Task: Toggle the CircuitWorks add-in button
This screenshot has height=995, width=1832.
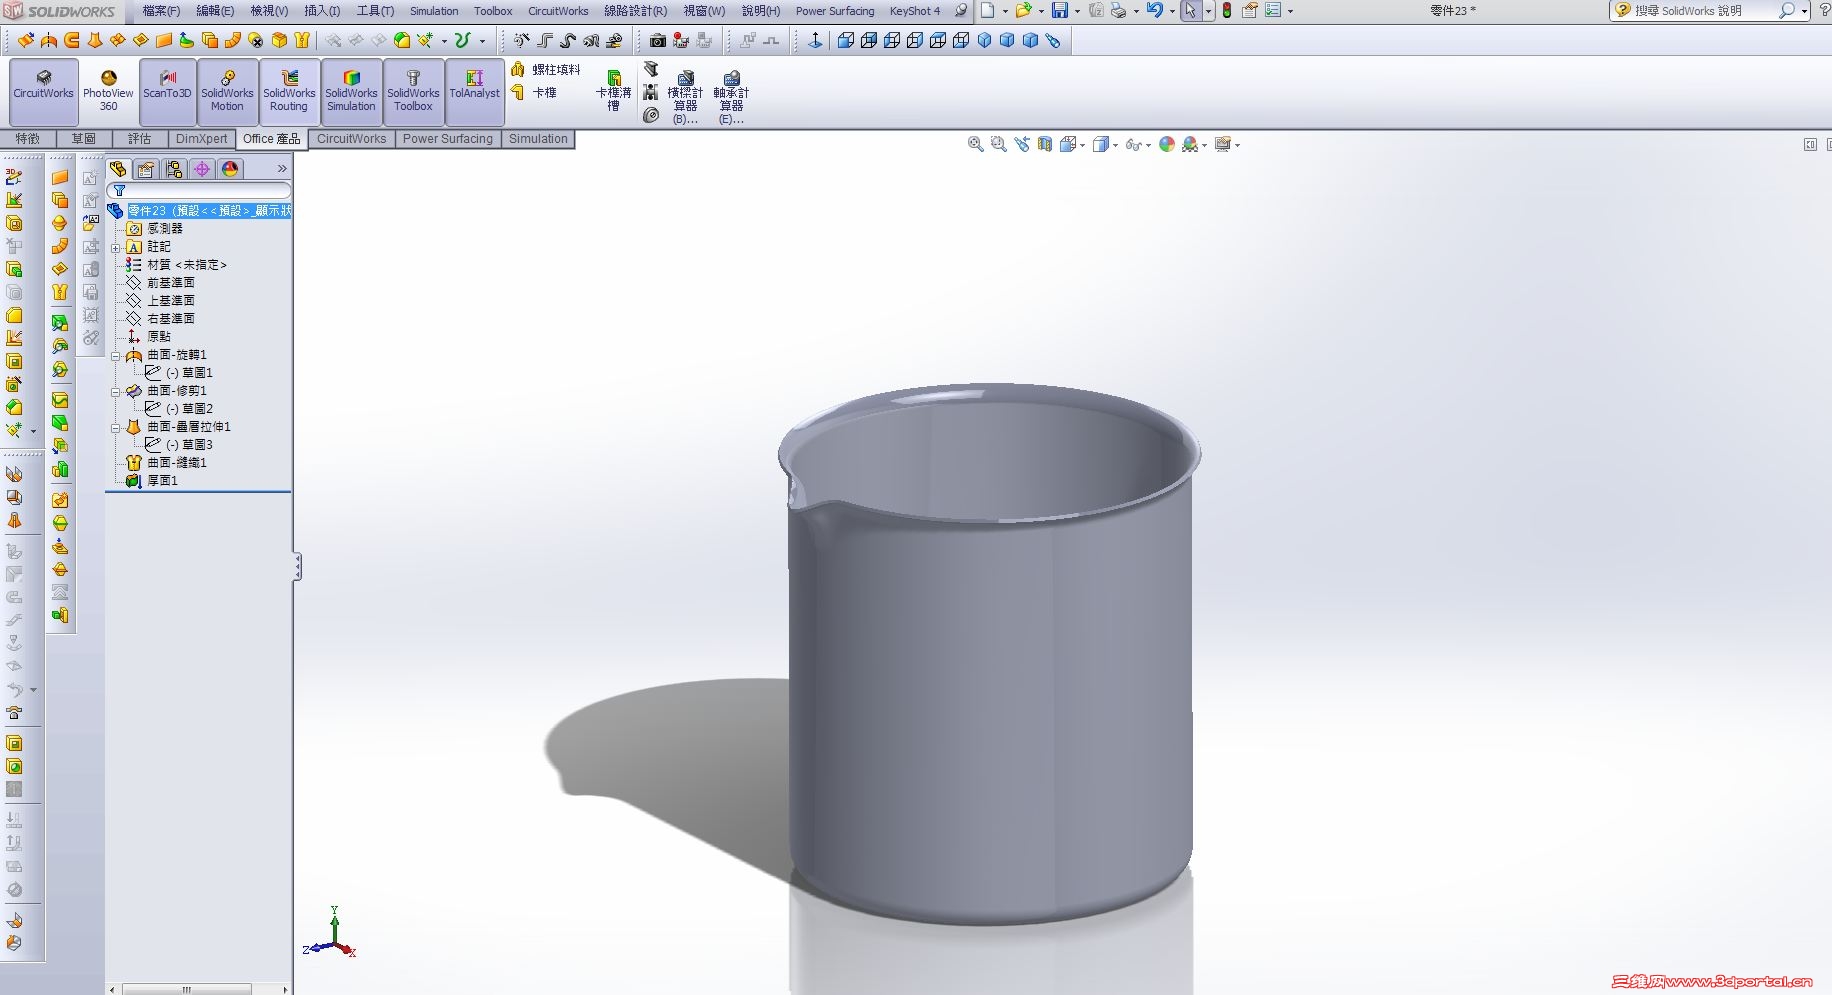Action: coord(44,91)
